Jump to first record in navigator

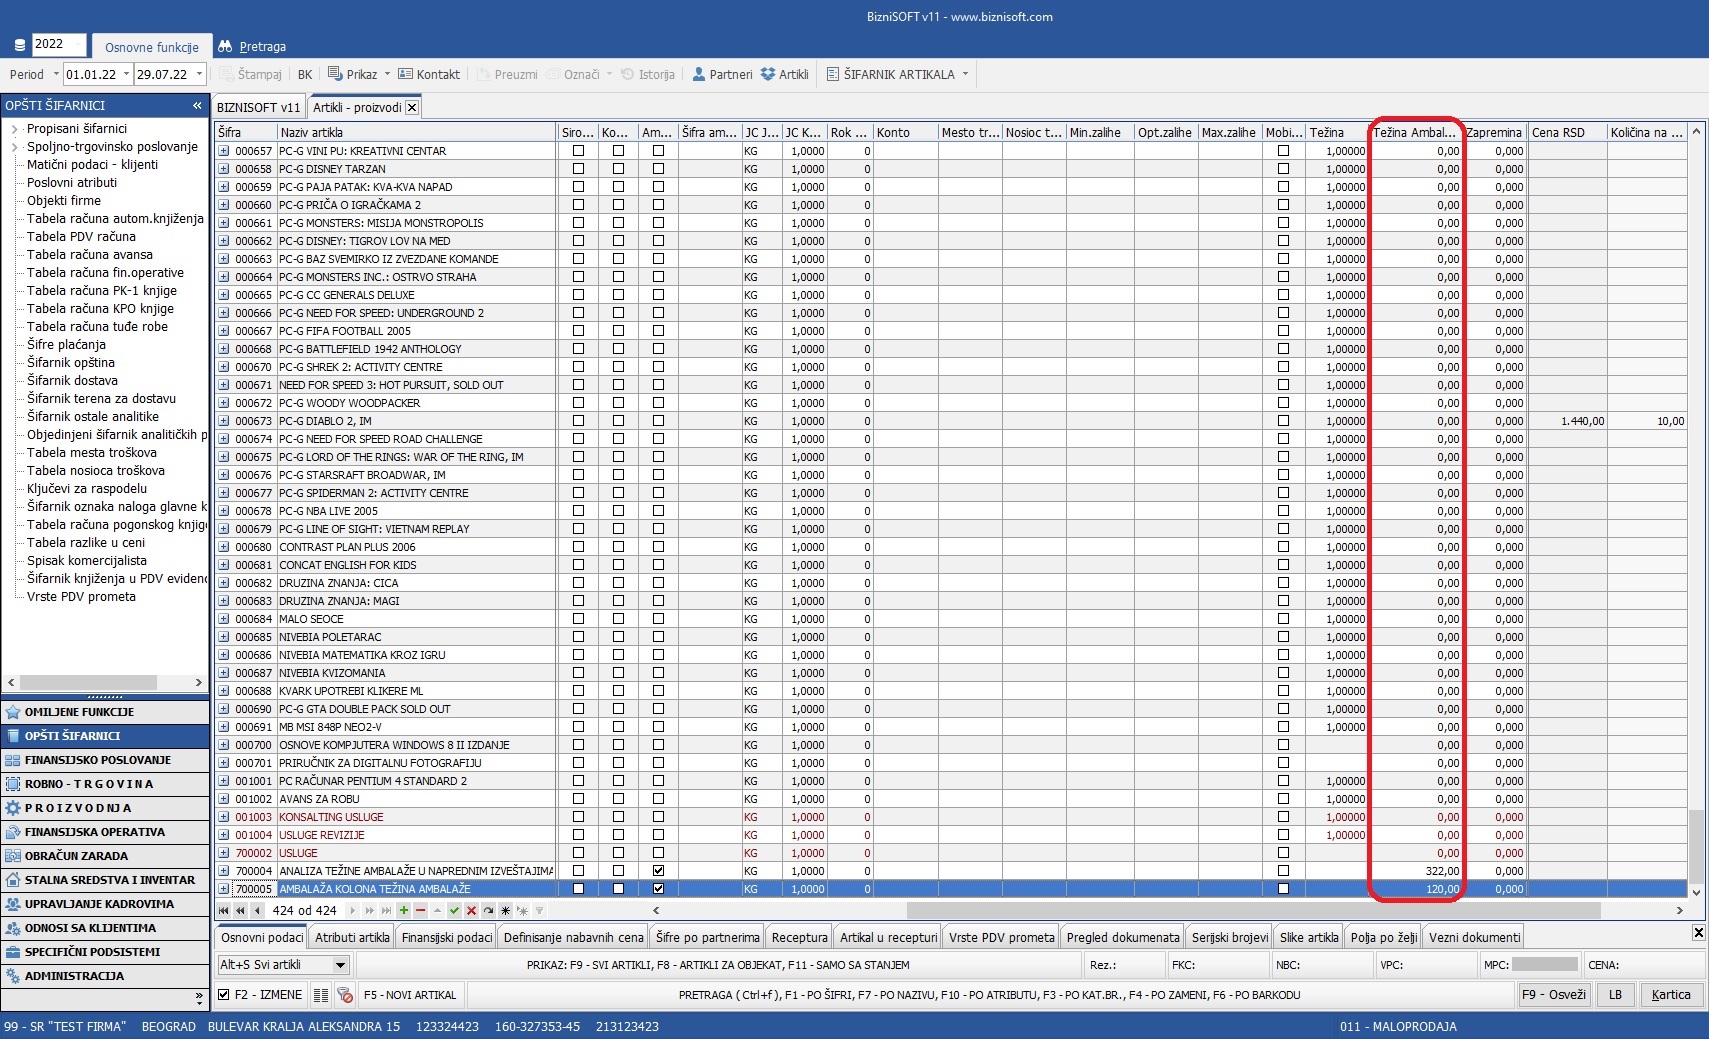[x=224, y=911]
